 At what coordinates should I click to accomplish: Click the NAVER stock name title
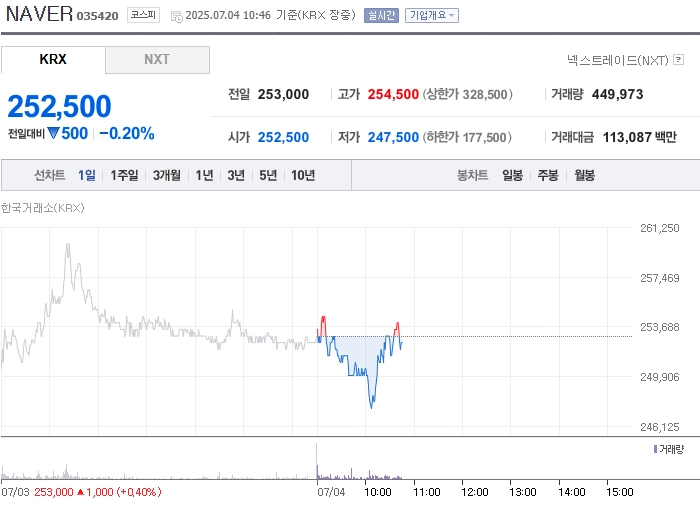coord(39,14)
